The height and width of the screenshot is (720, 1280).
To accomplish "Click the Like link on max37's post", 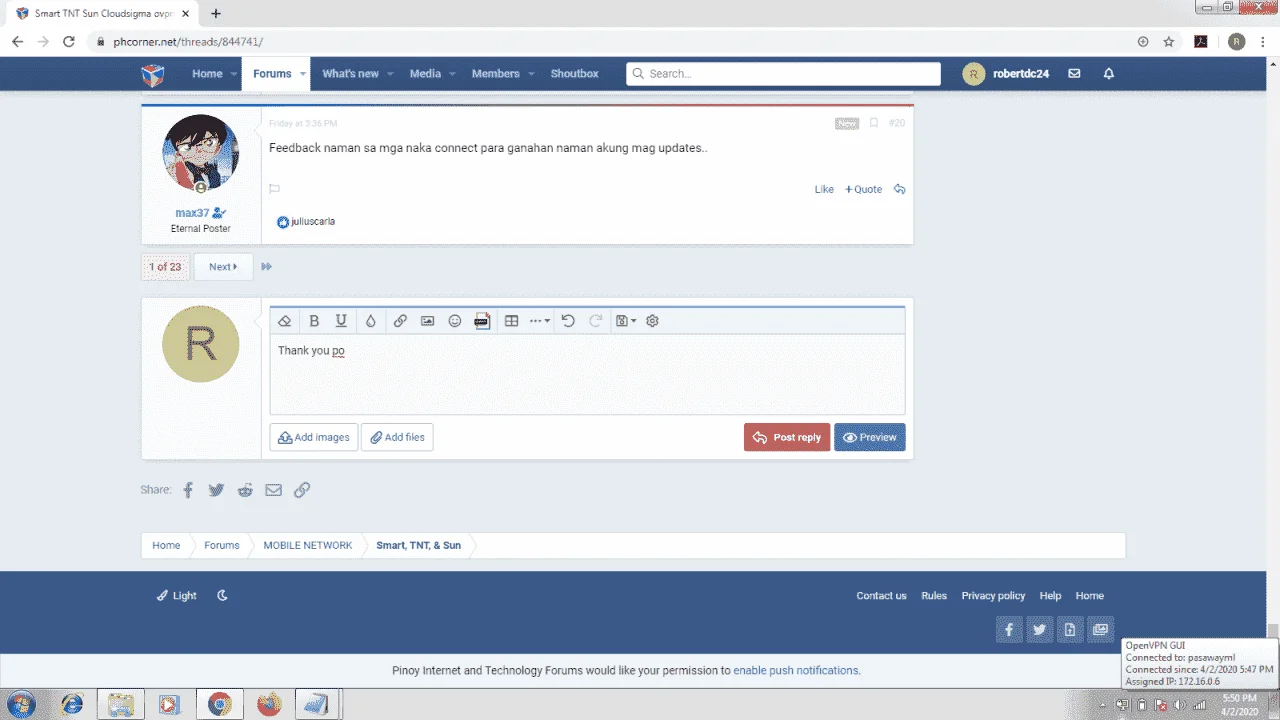I will click(824, 189).
